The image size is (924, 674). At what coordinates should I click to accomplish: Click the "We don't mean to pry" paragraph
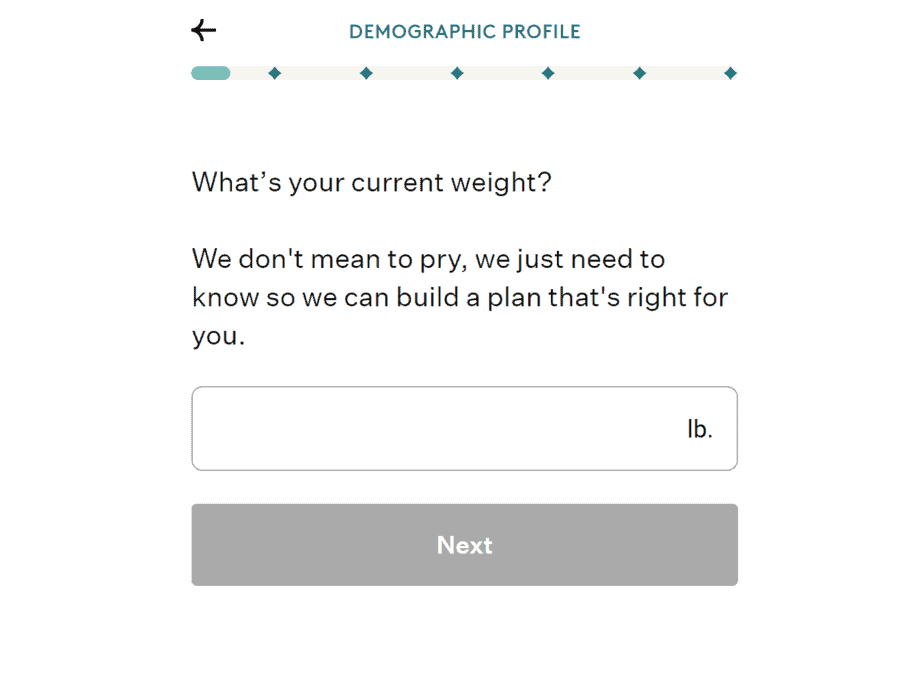coord(460,297)
